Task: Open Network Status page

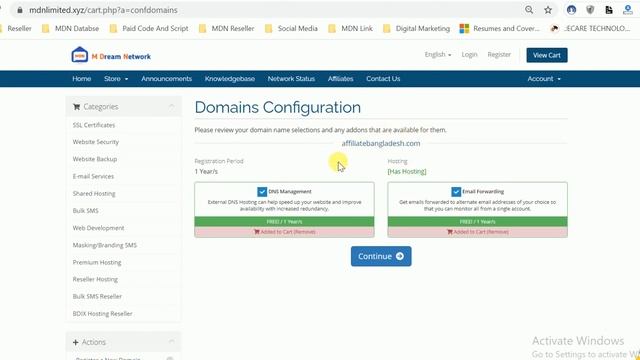Action: click(x=291, y=79)
